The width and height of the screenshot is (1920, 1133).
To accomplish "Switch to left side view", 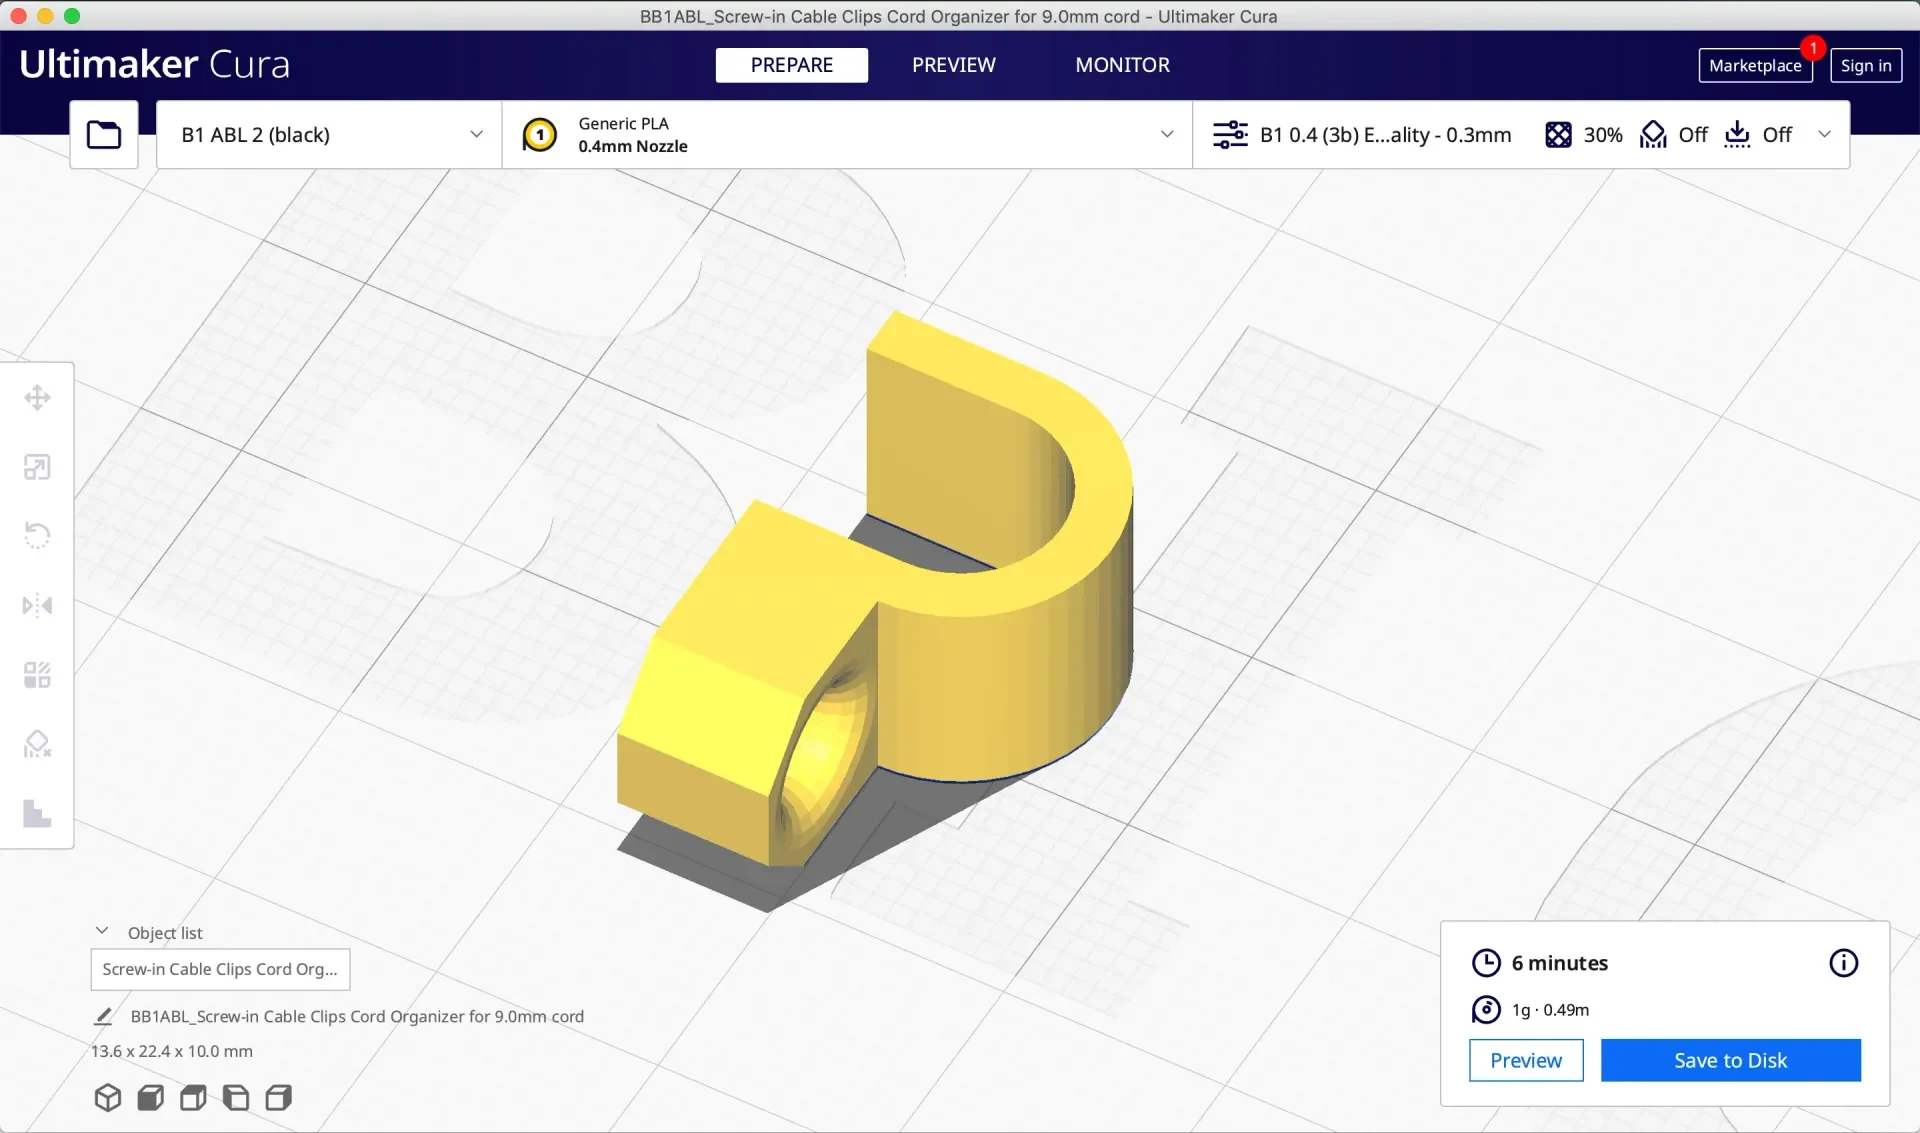I will 236,1098.
